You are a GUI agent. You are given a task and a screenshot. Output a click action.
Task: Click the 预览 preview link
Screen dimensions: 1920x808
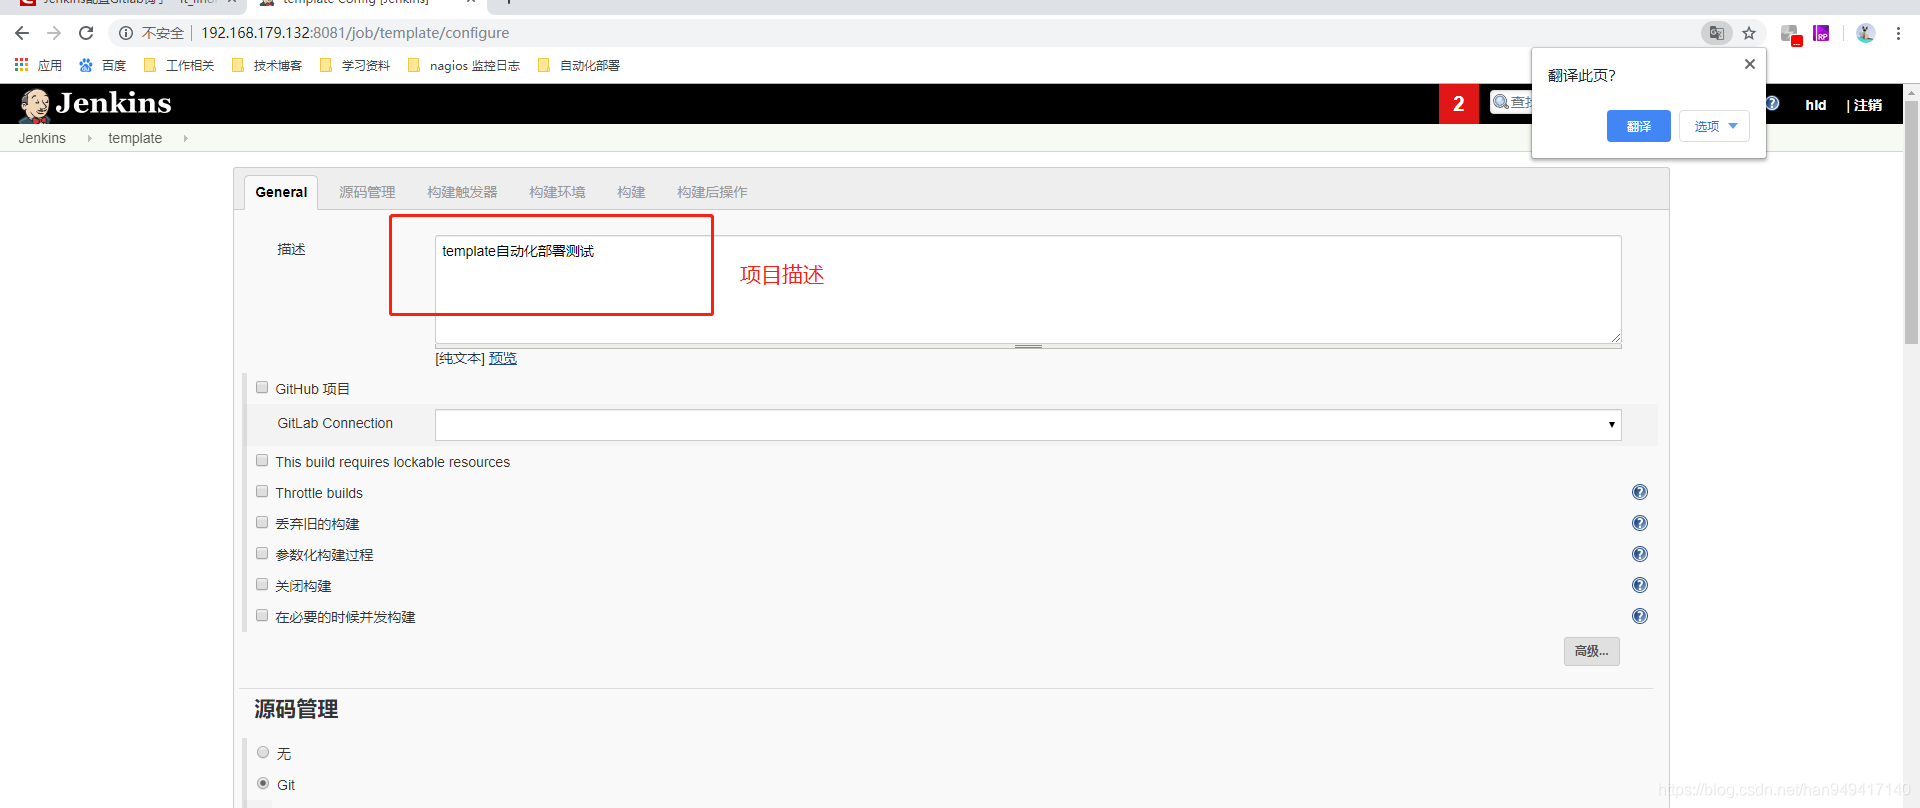tap(503, 358)
